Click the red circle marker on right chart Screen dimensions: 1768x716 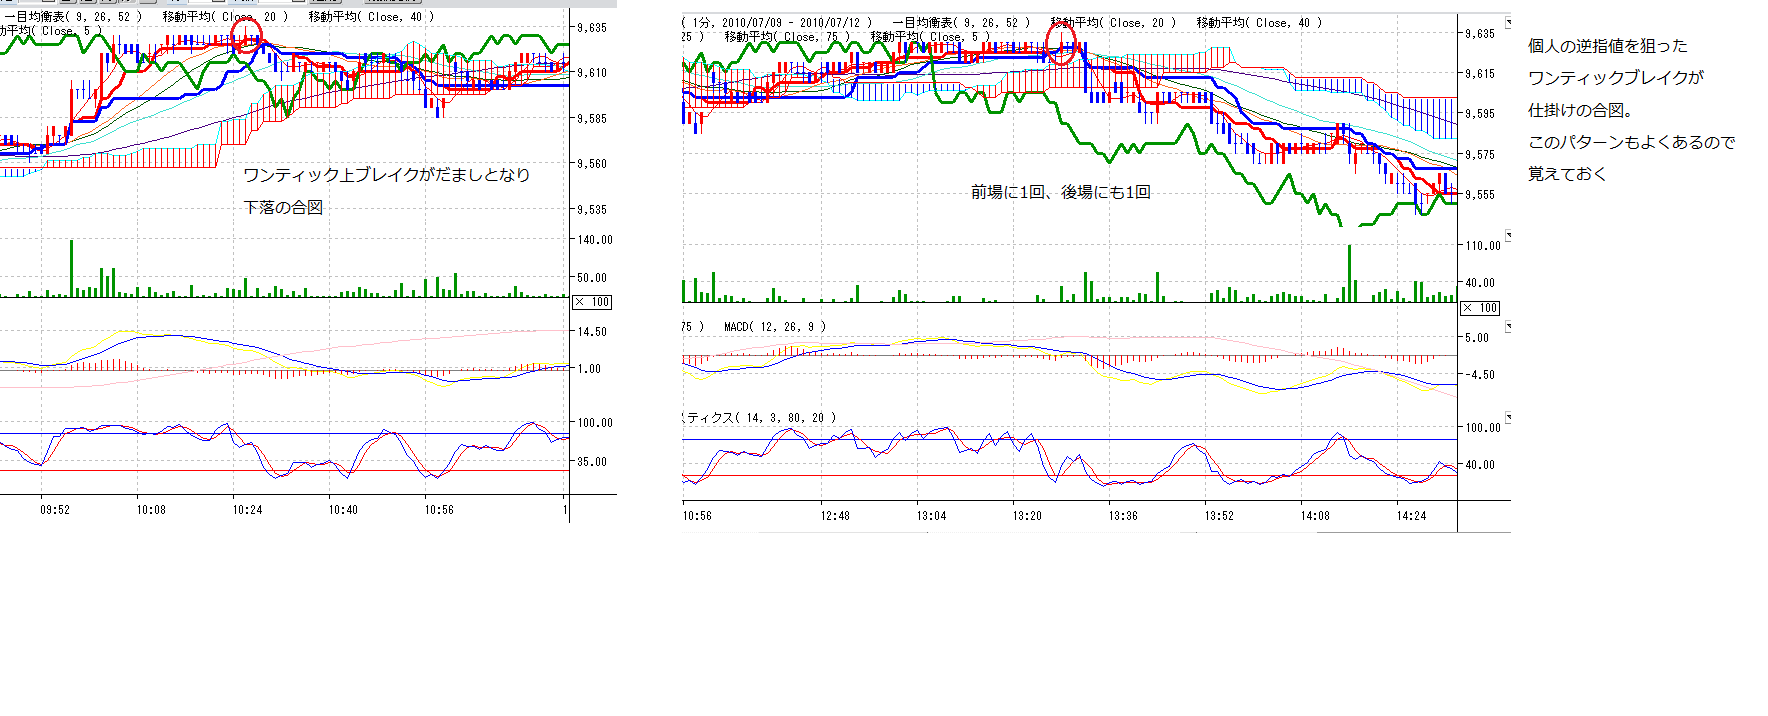[1061, 42]
